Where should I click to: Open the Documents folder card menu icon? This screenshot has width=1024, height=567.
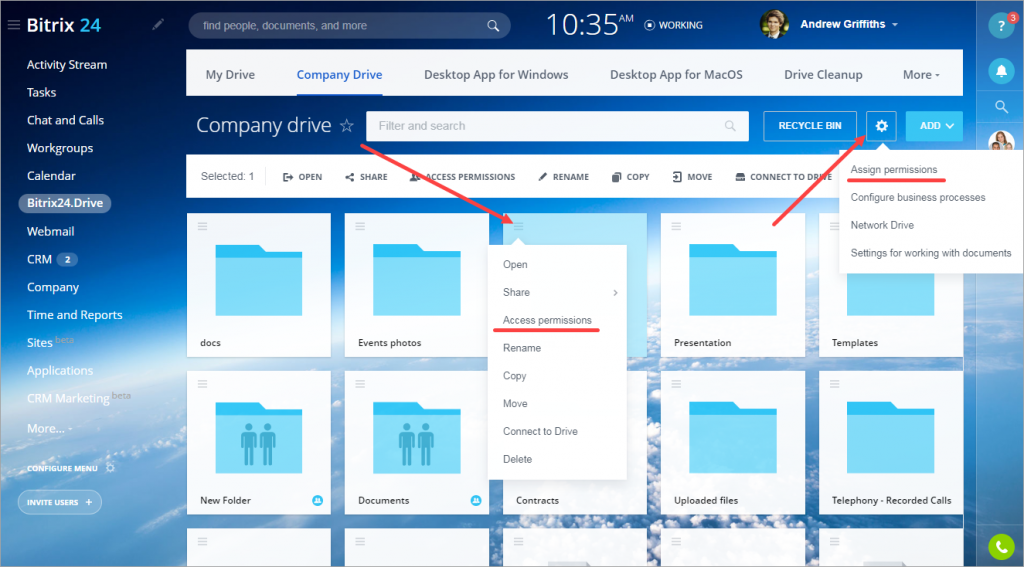coord(360,384)
